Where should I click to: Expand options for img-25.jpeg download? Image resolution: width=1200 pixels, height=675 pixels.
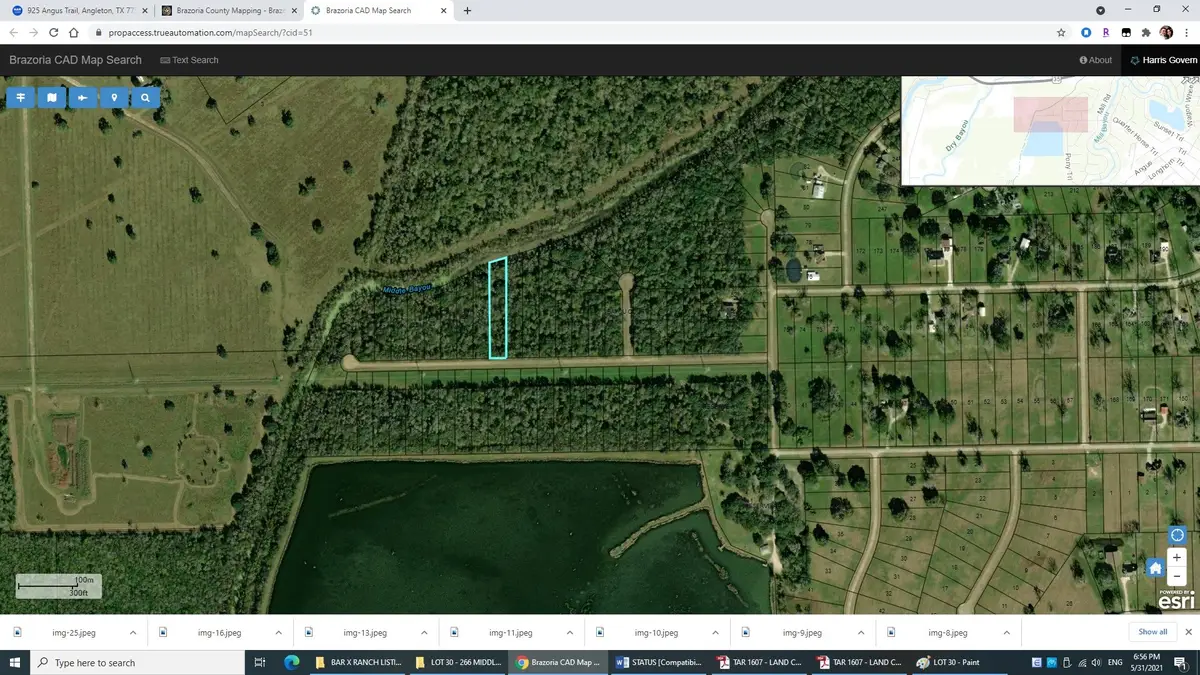[x=133, y=633]
